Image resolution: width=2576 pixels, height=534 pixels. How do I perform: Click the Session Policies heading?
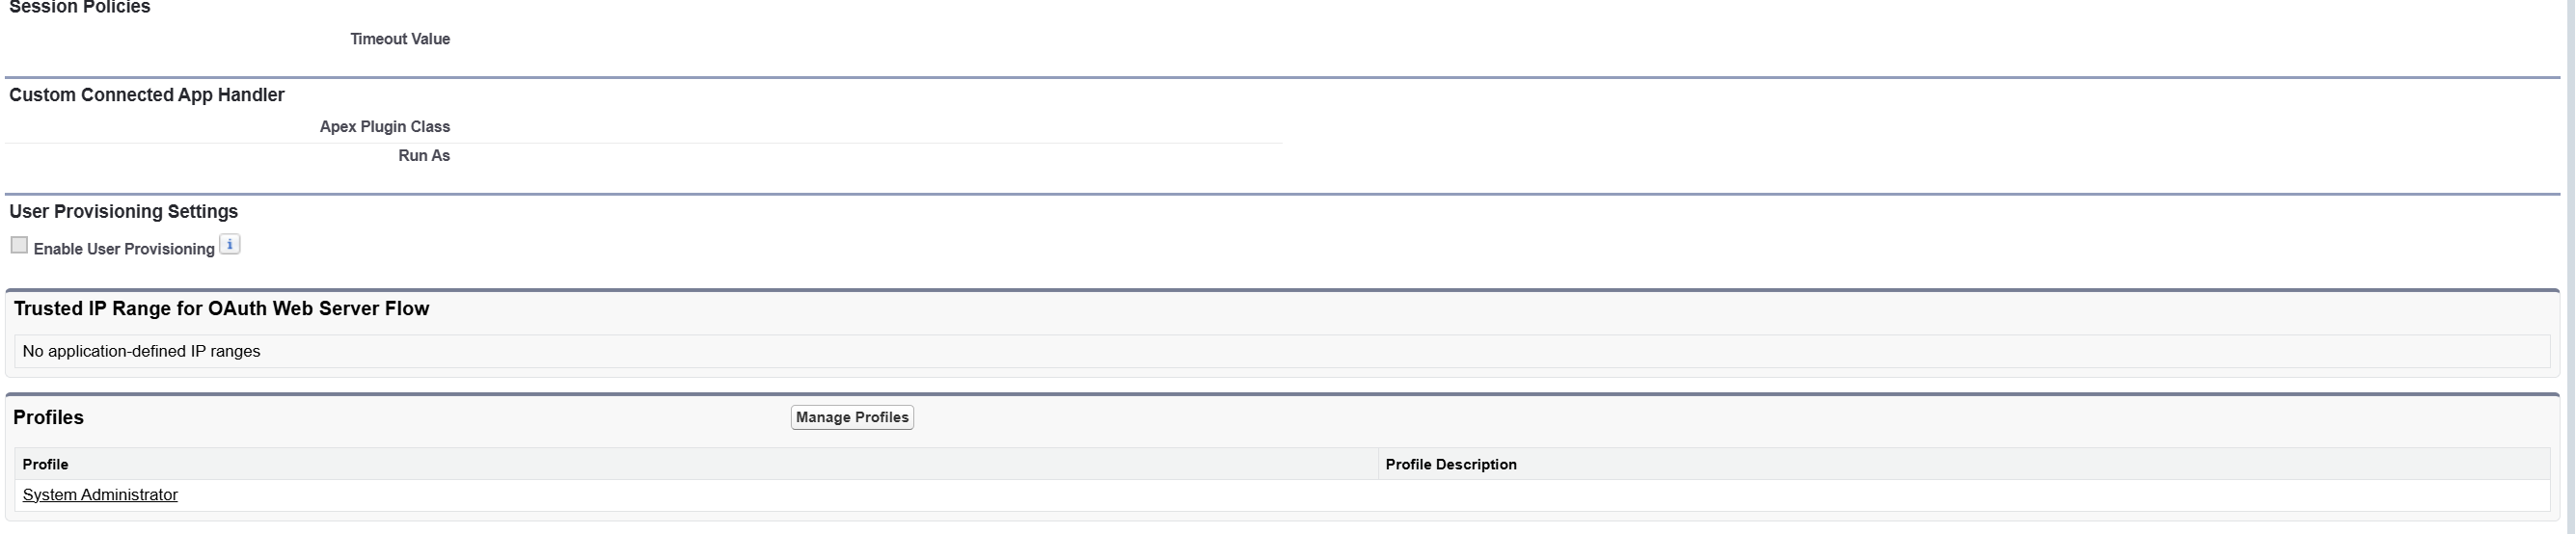pos(80,8)
